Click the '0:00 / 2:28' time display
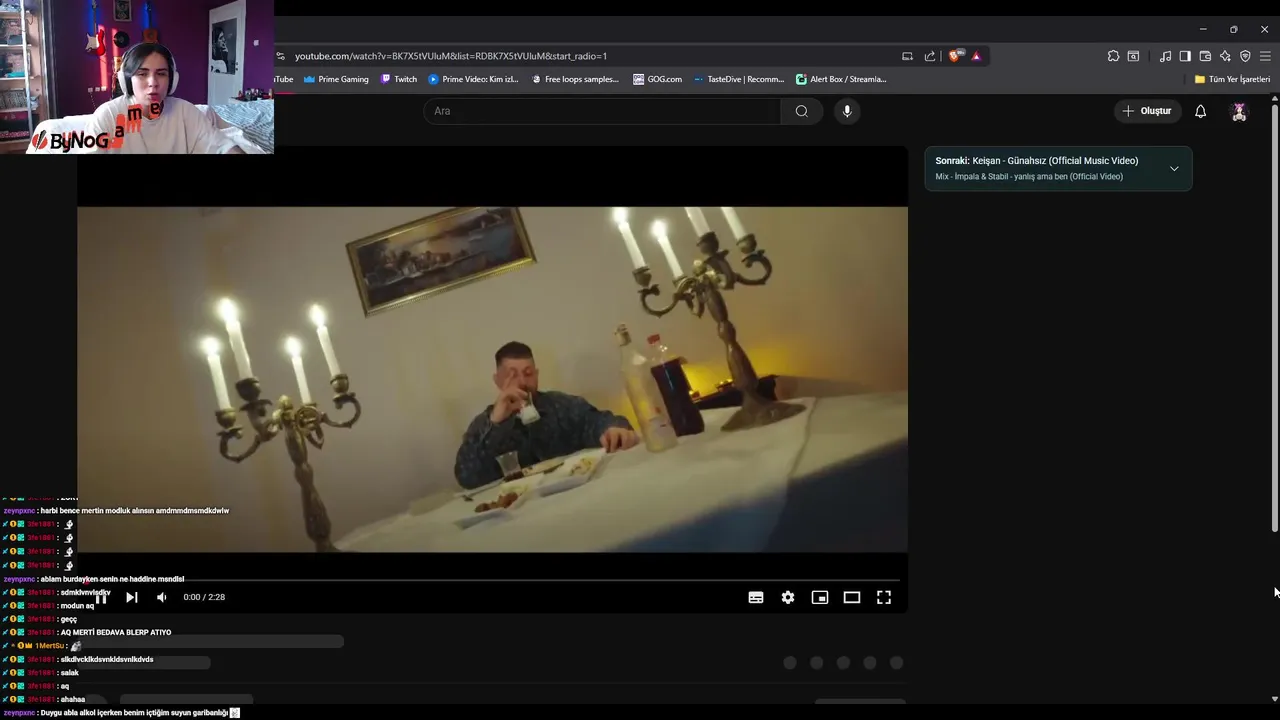1280x720 pixels. pos(204,597)
